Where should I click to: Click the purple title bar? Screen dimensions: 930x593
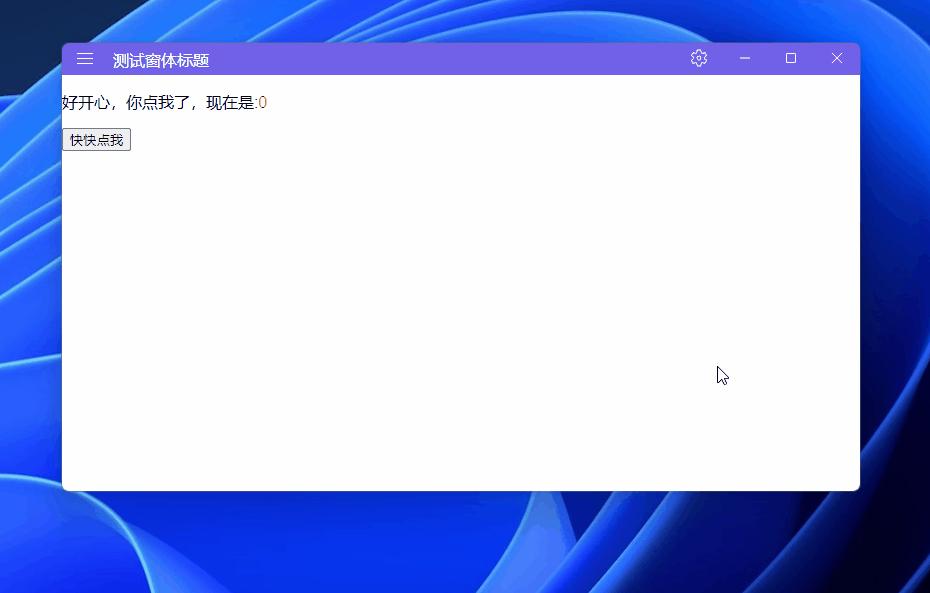tap(450, 58)
